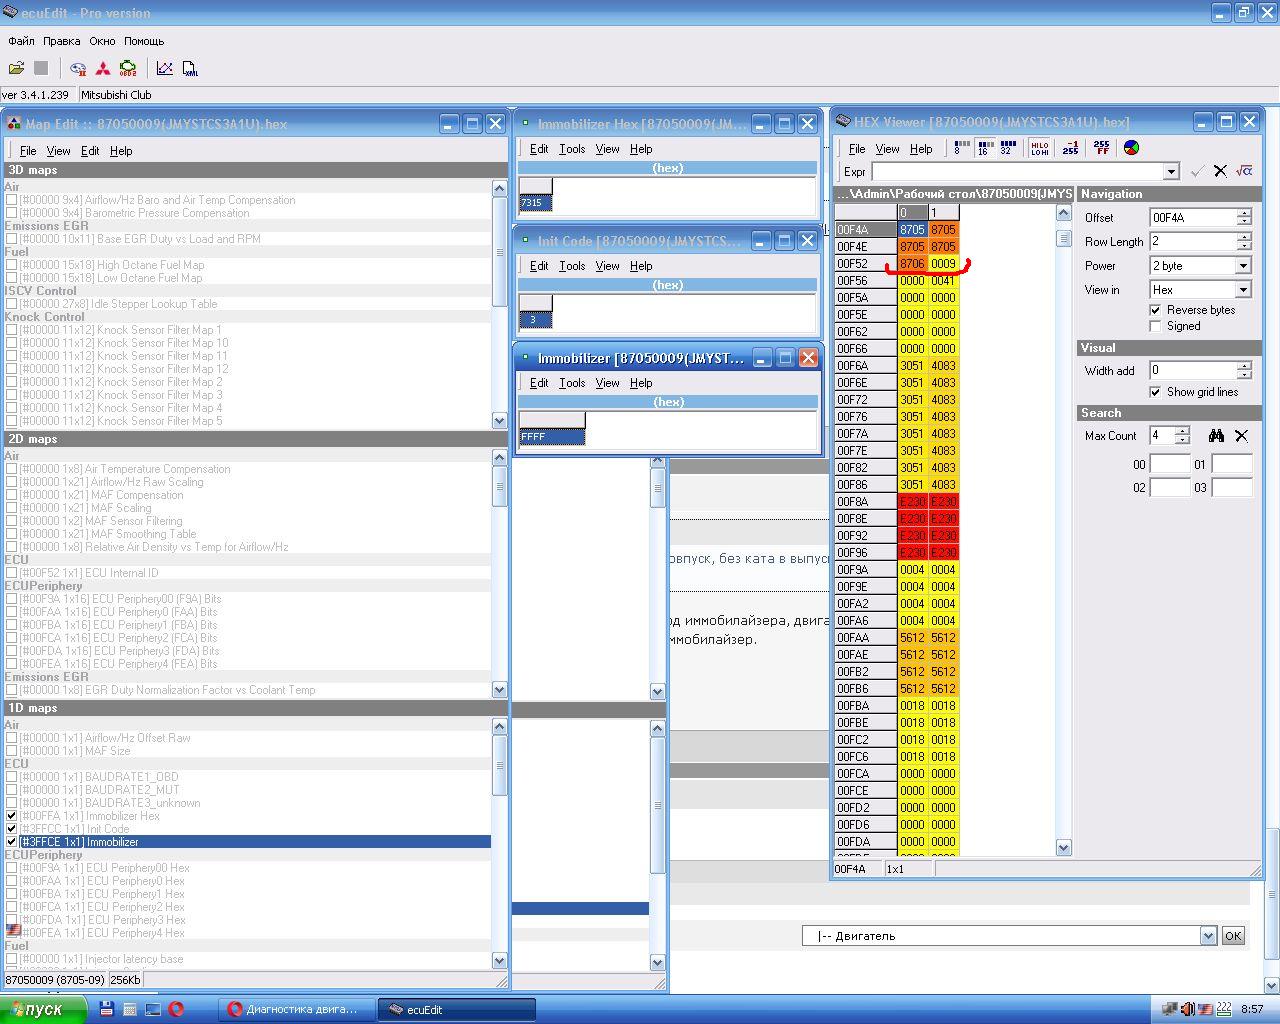Screen dimensions: 1280x1024
Task: Switch HEX Viewer to 32-bit mode
Action: tap(1007, 148)
